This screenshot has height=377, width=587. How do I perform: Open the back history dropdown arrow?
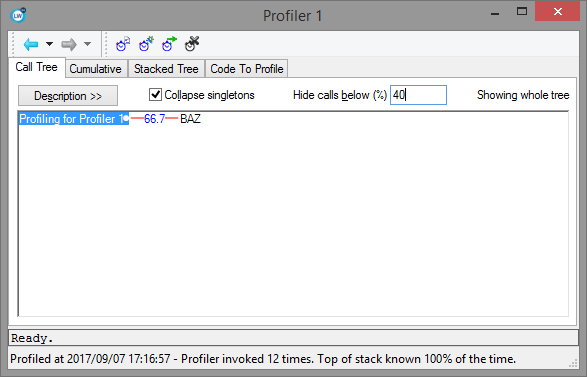[x=49, y=44]
